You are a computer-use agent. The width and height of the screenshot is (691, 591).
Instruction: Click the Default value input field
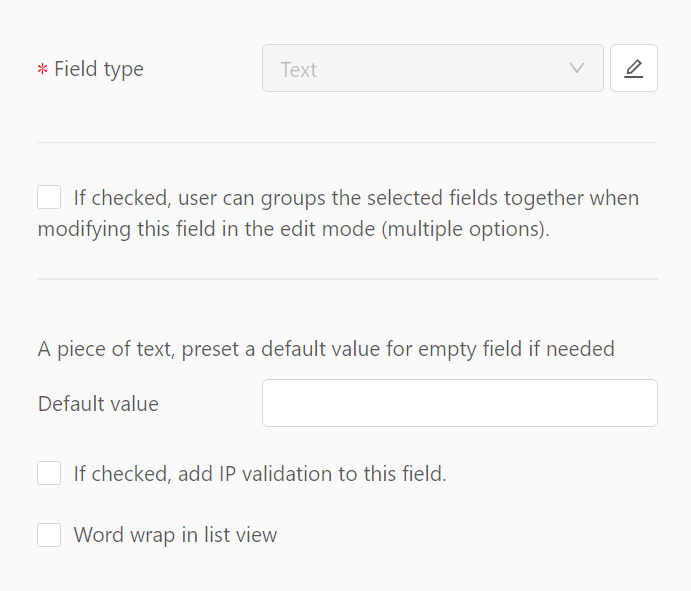(460, 403)
